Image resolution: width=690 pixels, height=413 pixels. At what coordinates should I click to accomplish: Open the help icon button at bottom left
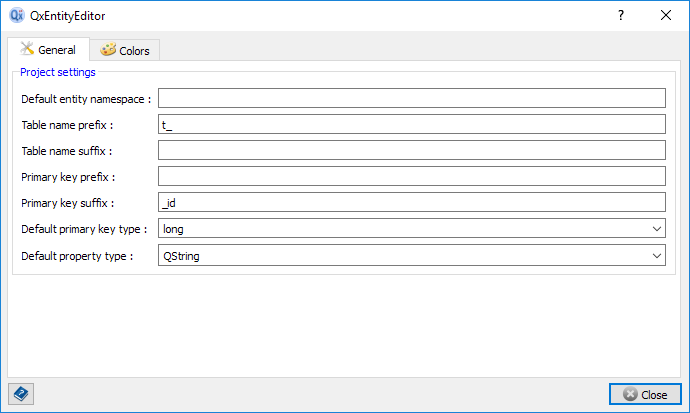coord(20,394)
